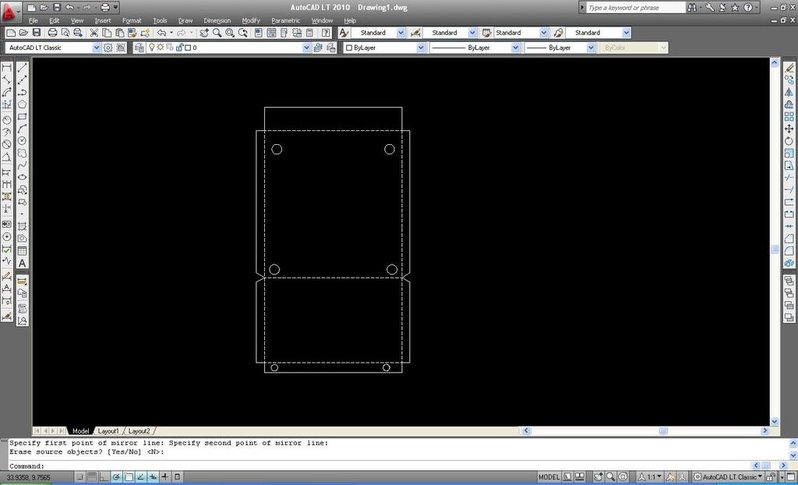Viewport: 798px width, 485px height.
Task: Click the horizontal scrollbar thumb
Action: (663, 431)
